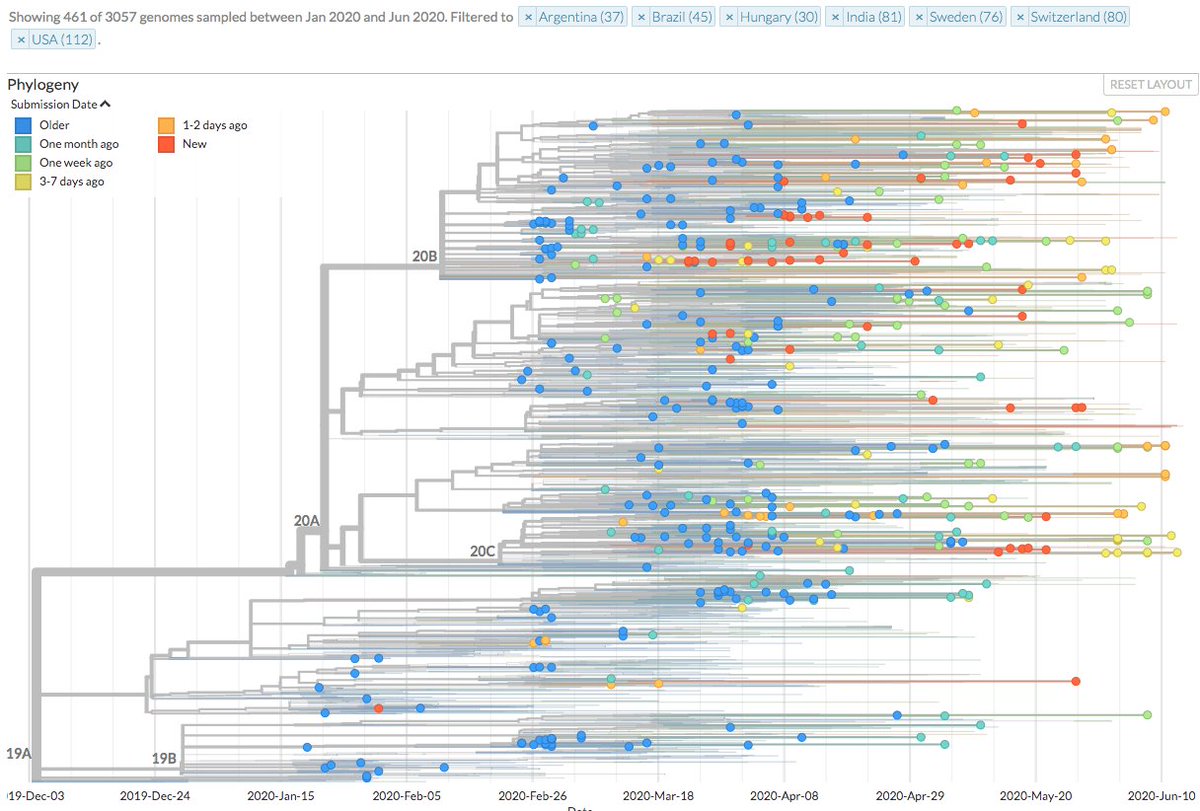Select the One month ago legend swatch

(21, 145)
